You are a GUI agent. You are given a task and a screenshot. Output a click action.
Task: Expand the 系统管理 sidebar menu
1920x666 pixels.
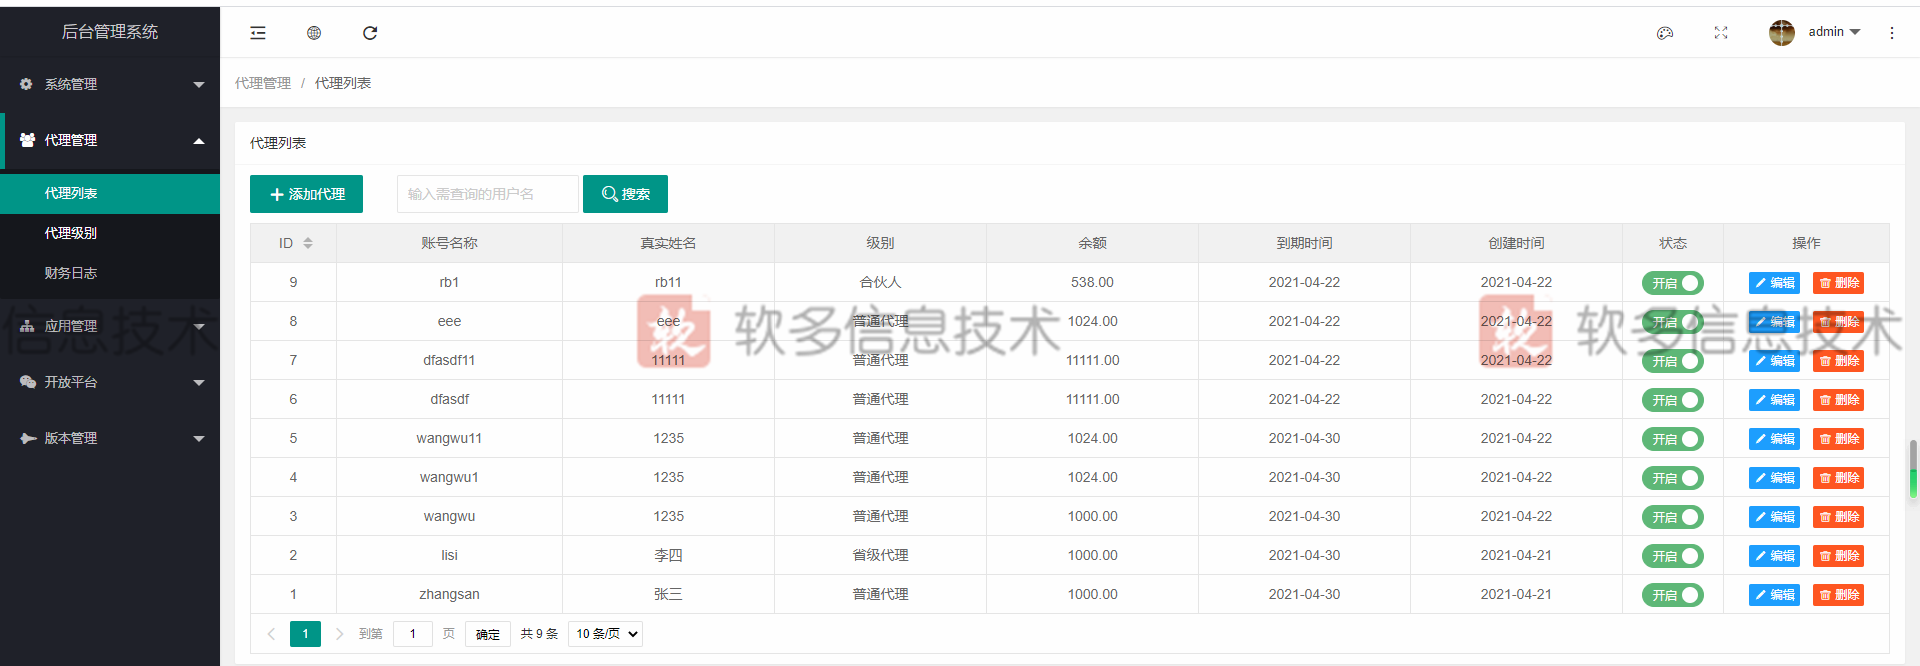pyautogui.click(x=110, y=84)
